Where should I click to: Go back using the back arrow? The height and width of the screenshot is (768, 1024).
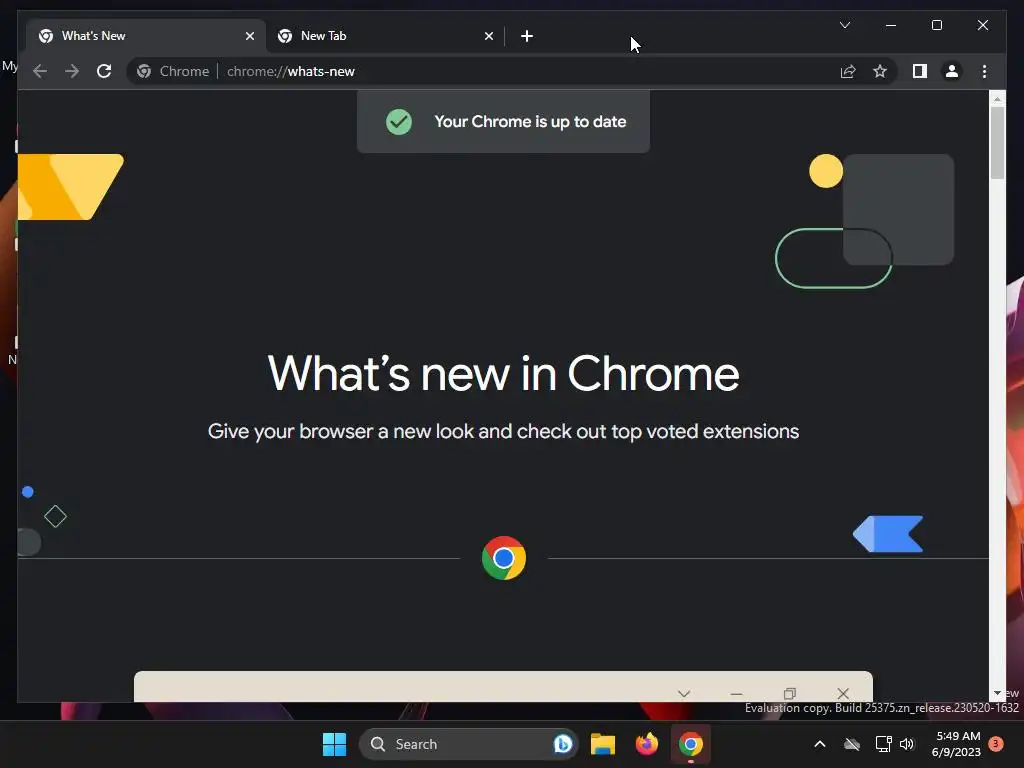[40, 71]
